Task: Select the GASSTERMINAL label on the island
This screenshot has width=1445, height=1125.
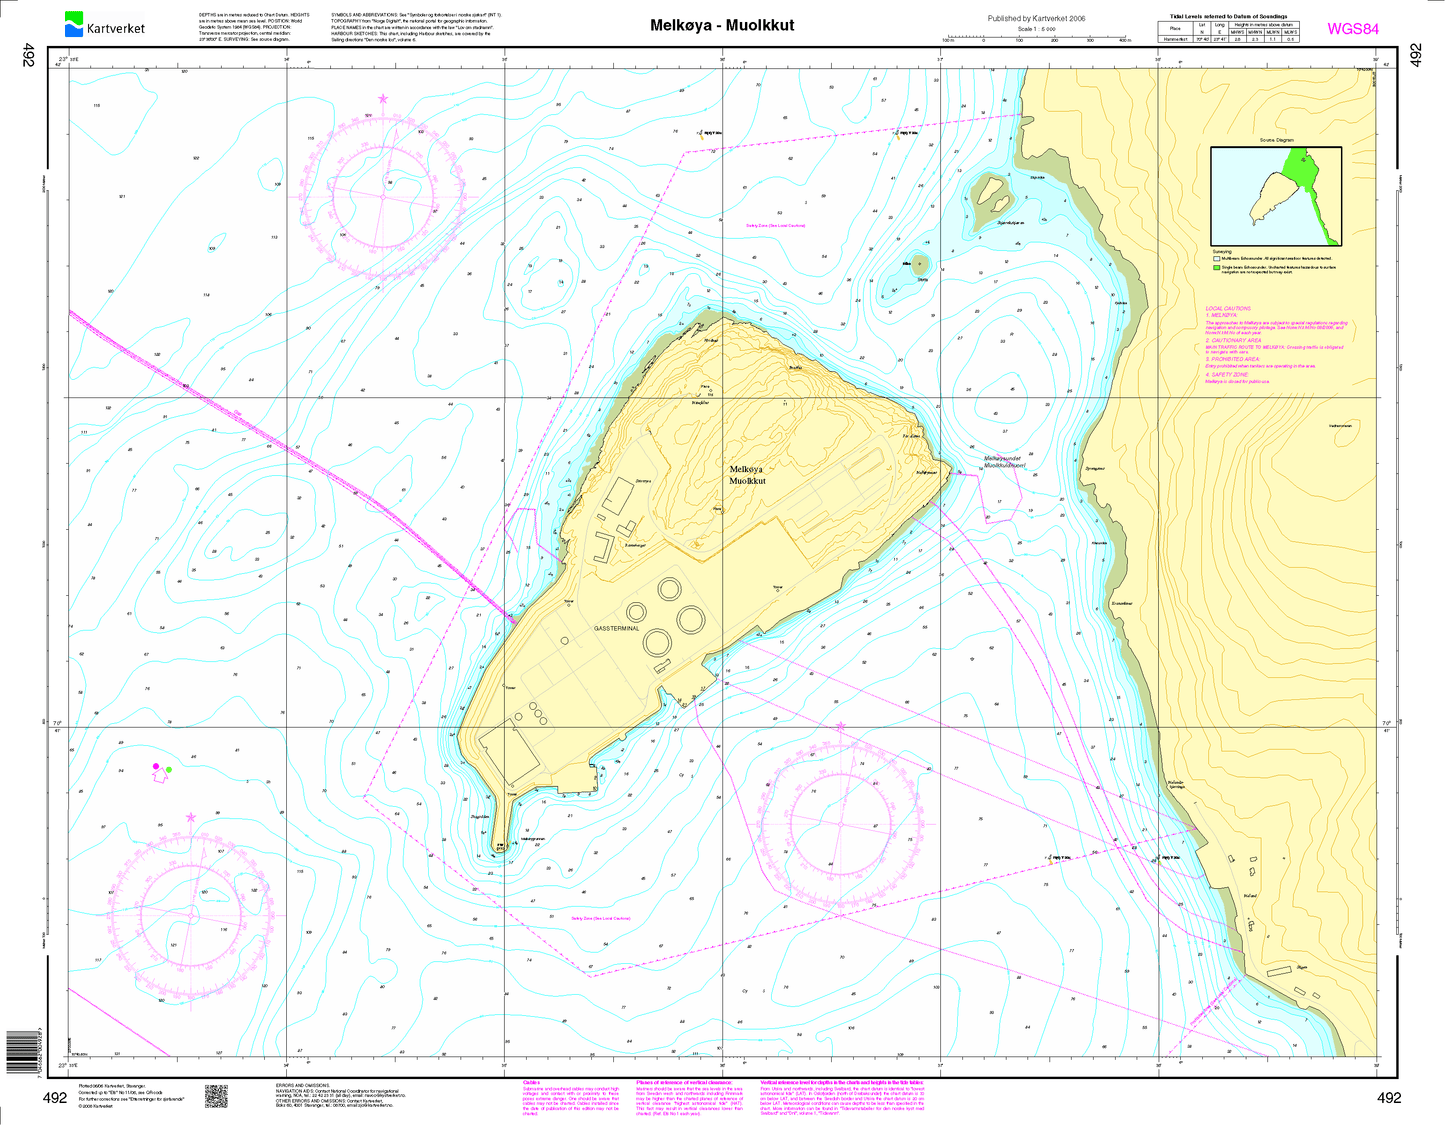Action: point(616,629)
